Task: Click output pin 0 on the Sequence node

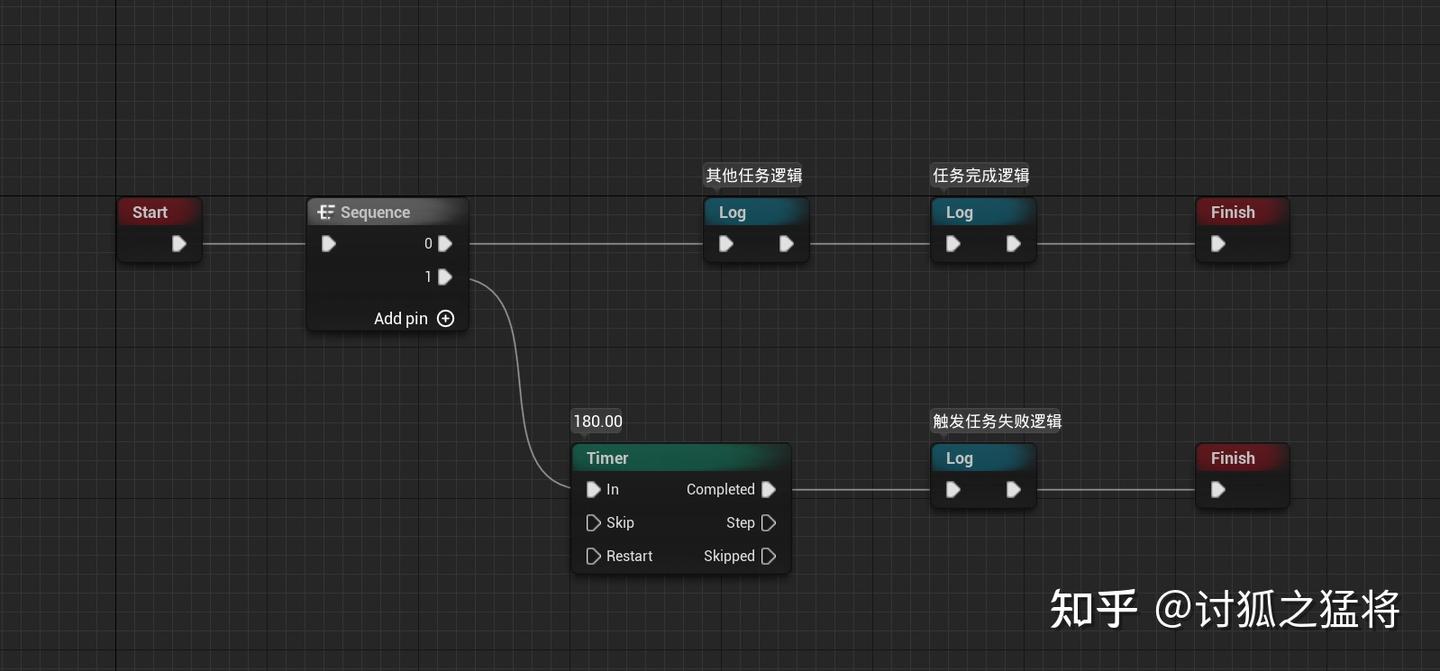Action: coord(444,243)
